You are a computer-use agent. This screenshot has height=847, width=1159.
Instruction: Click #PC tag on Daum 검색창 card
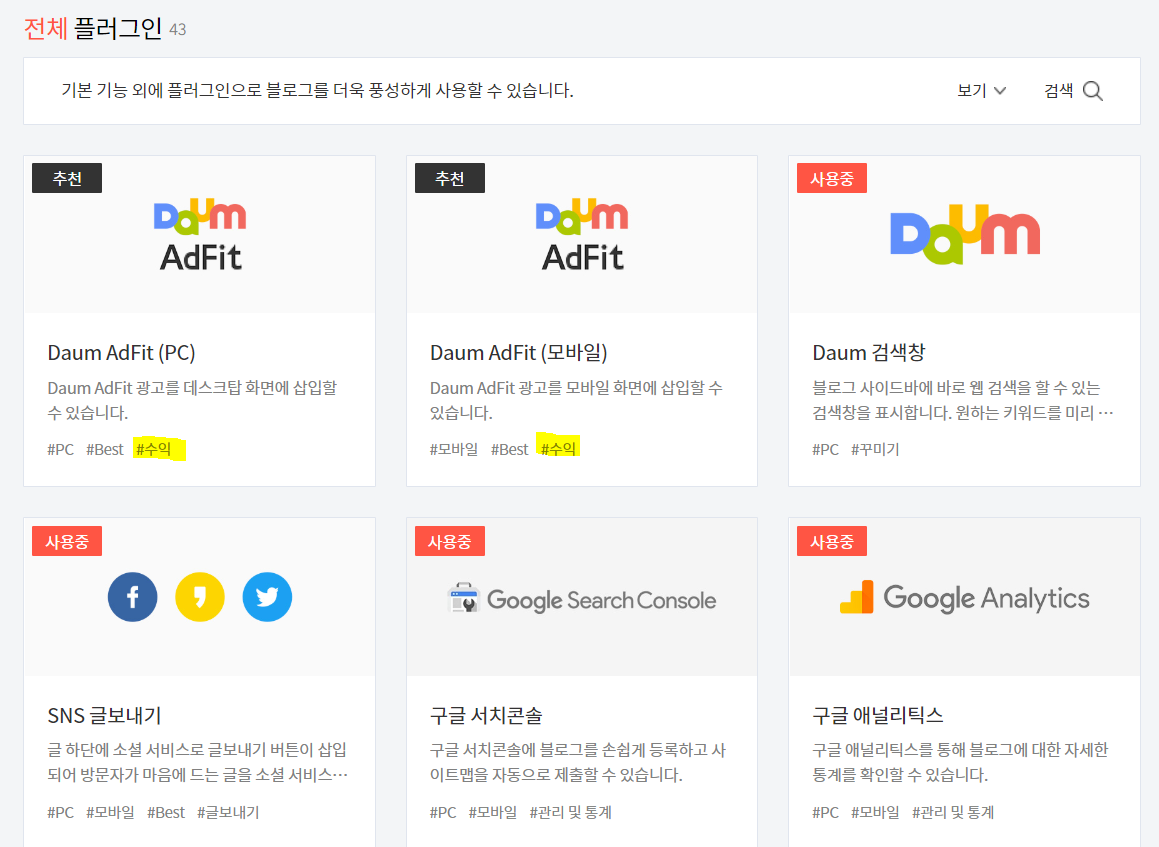click(x=825, y=449)
